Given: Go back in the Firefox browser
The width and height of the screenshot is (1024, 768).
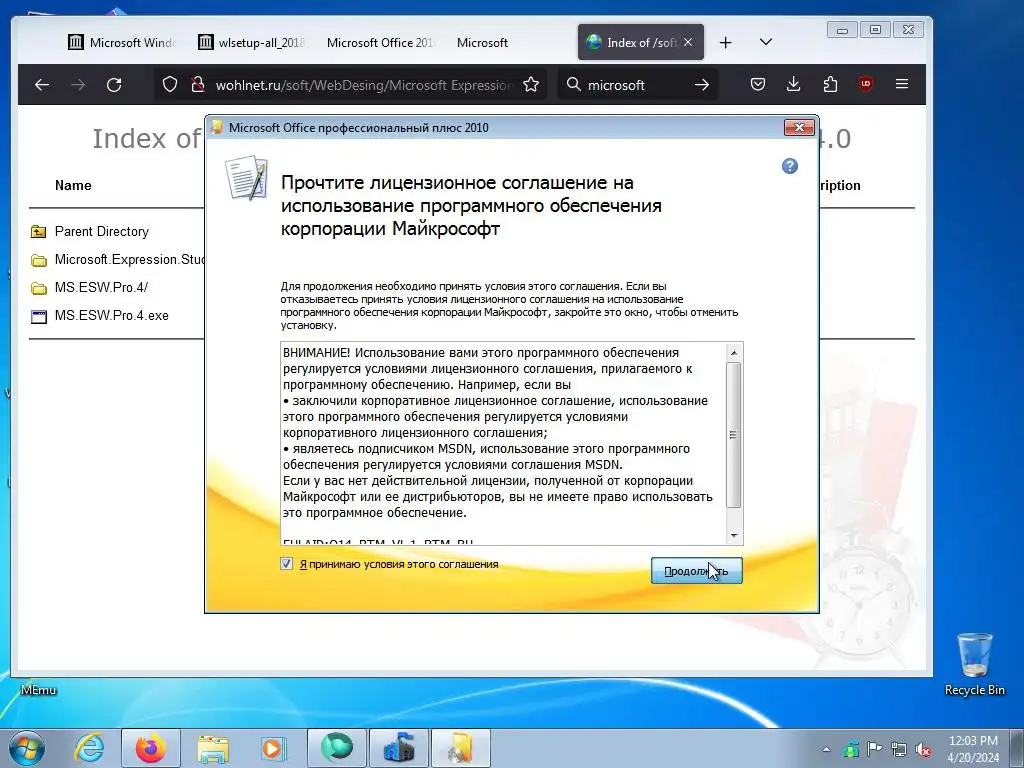Looking at the screenshot, I should coord(42,85).
